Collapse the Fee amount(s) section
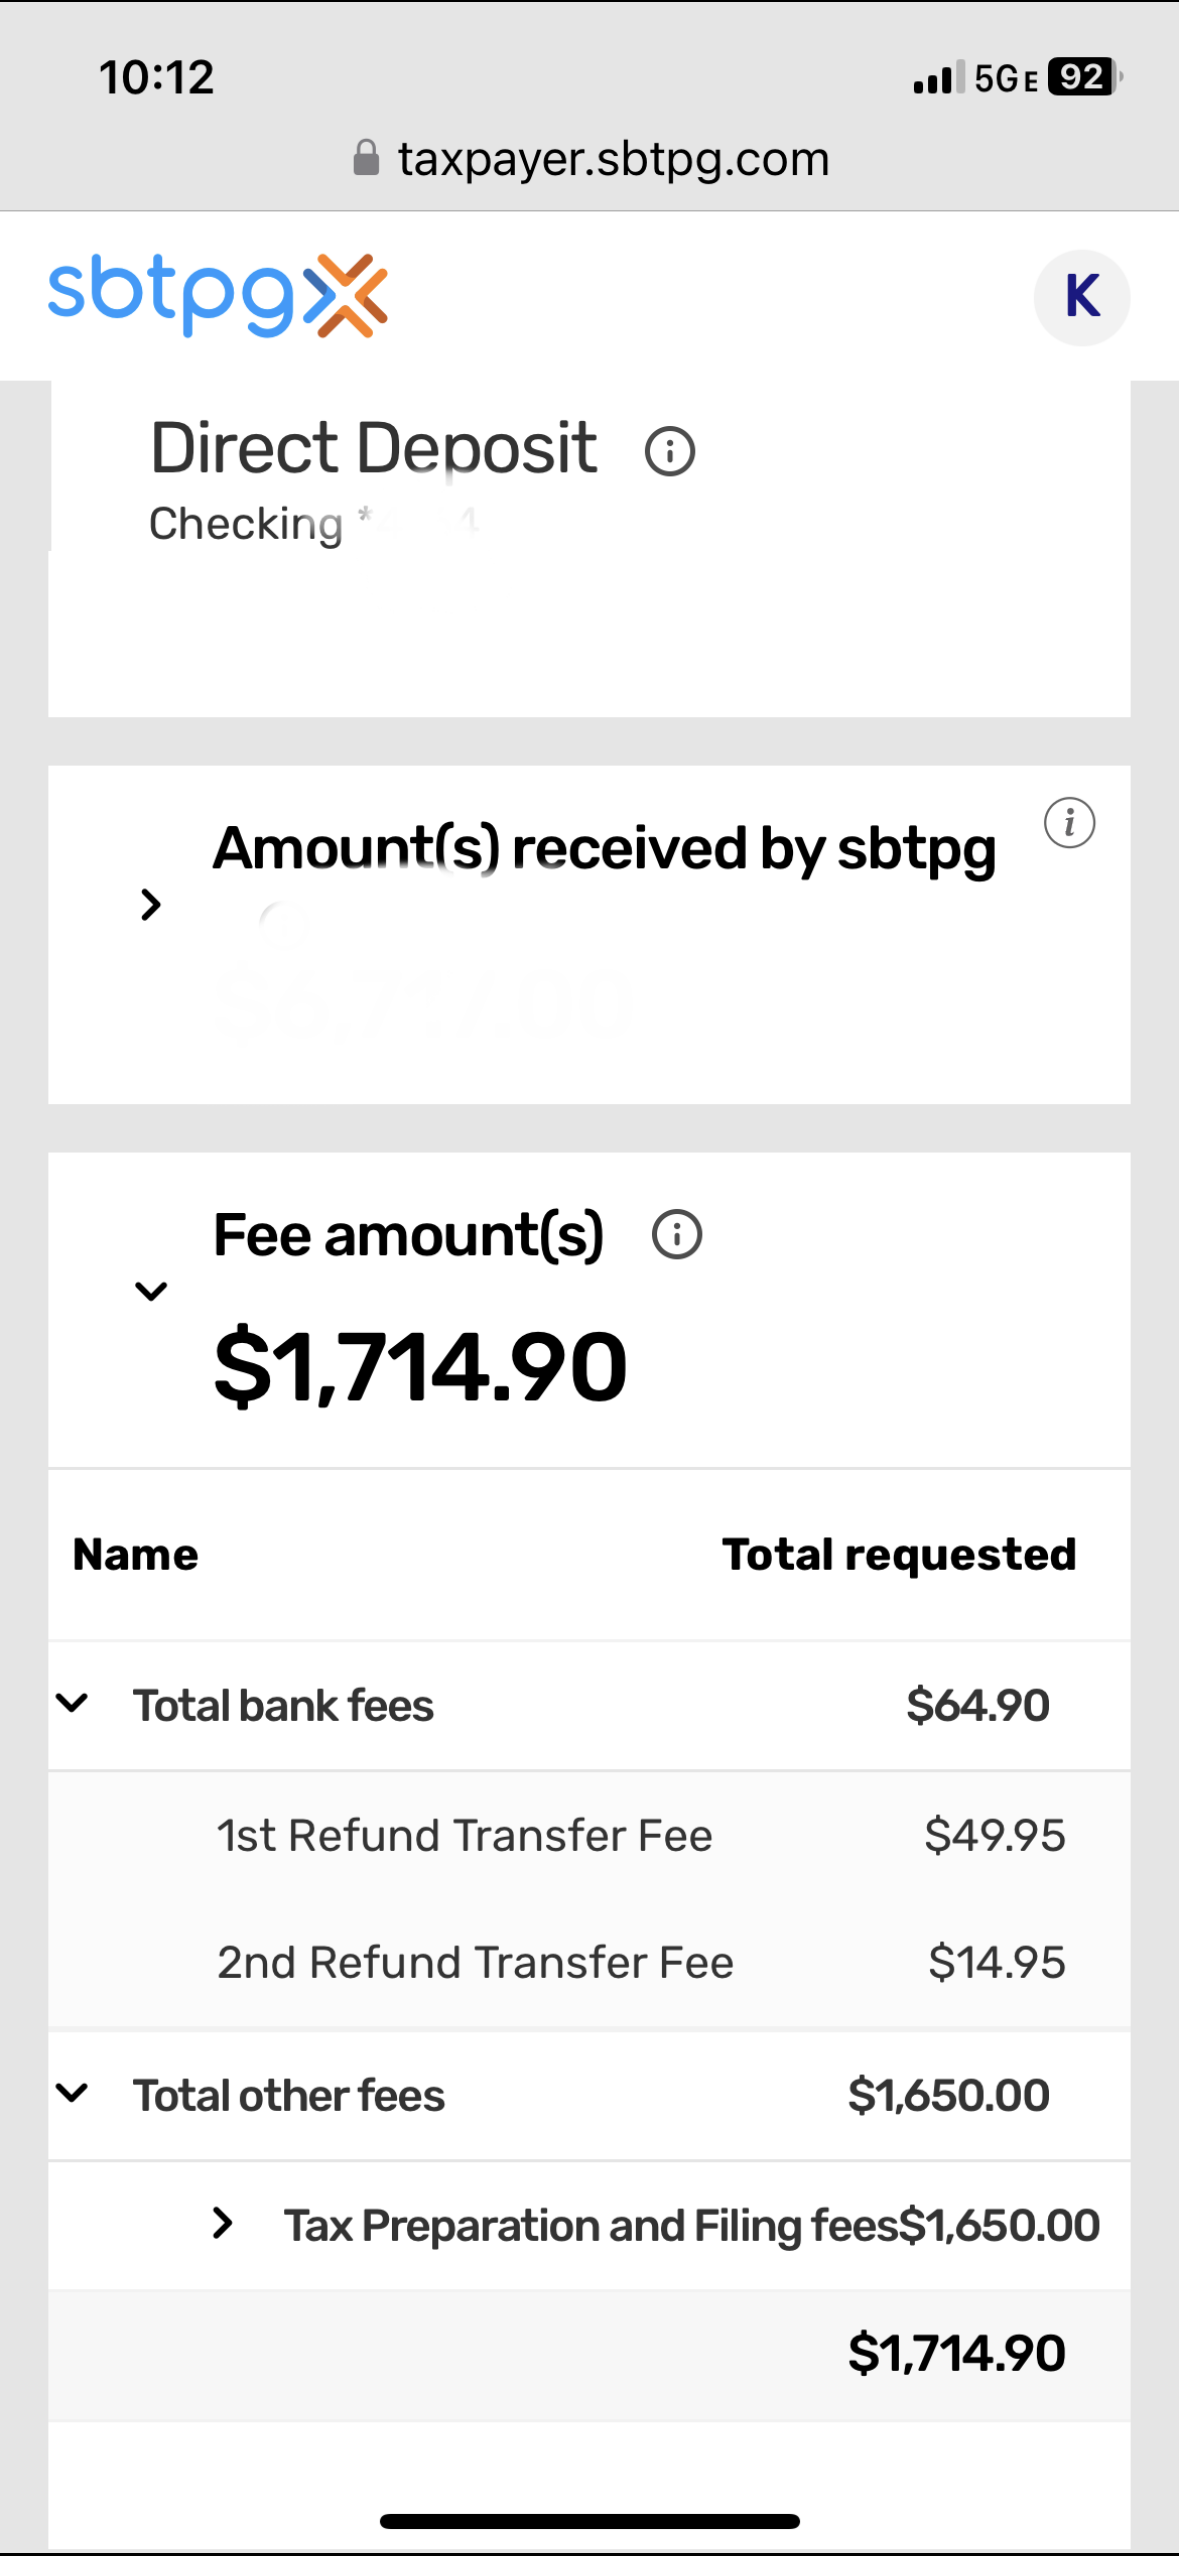1179x2556 pixels. [151, 1291]
